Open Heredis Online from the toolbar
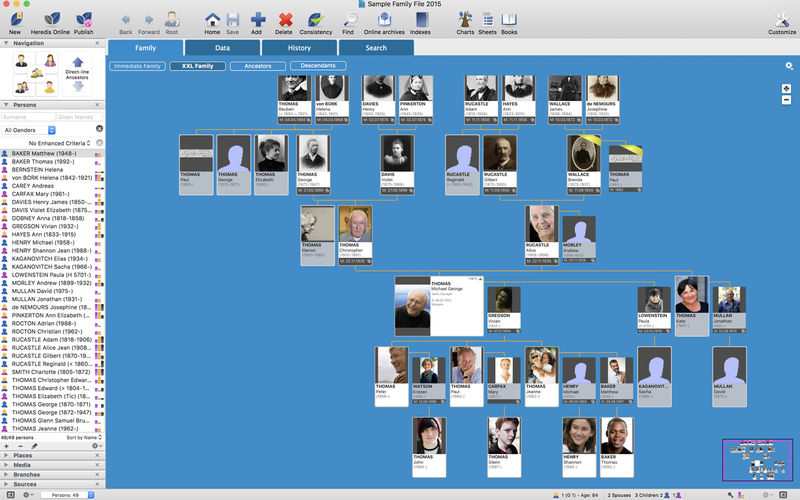Screen dimensions: 800x500 tap(51, 20)
